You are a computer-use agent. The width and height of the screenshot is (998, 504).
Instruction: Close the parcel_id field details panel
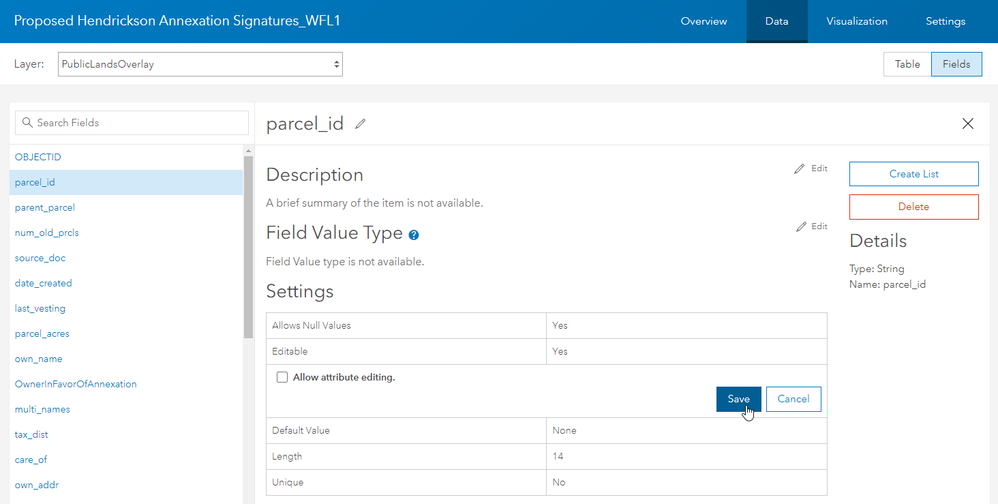point(967,124)
